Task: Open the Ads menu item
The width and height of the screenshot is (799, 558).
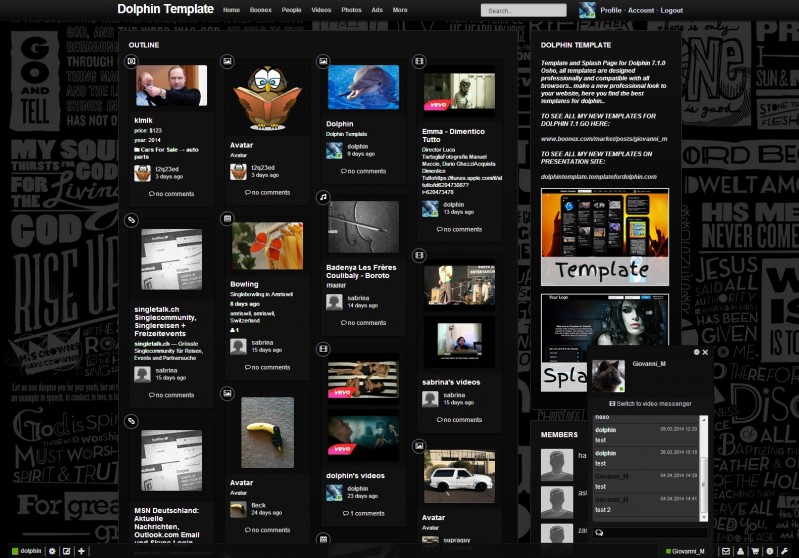Action: (x=377, y=10)
